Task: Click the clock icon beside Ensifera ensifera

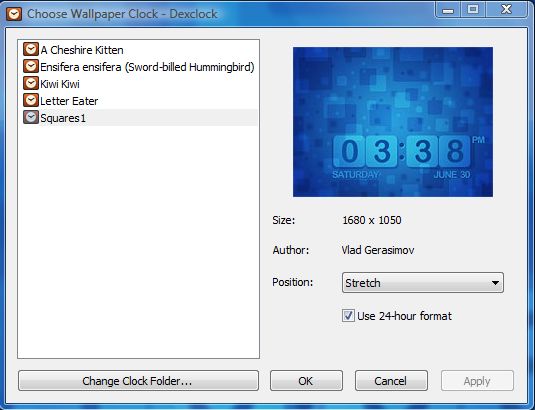Action: (x=31, y=67)
